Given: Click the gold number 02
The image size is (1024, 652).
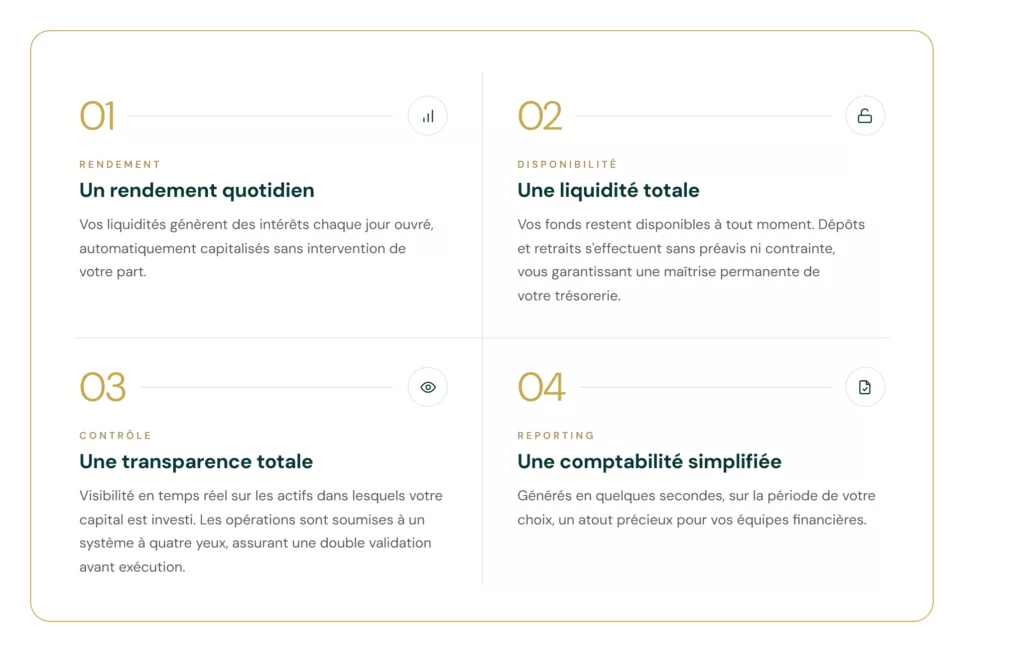Looking at the screenshot, I should tap(539, 116).
